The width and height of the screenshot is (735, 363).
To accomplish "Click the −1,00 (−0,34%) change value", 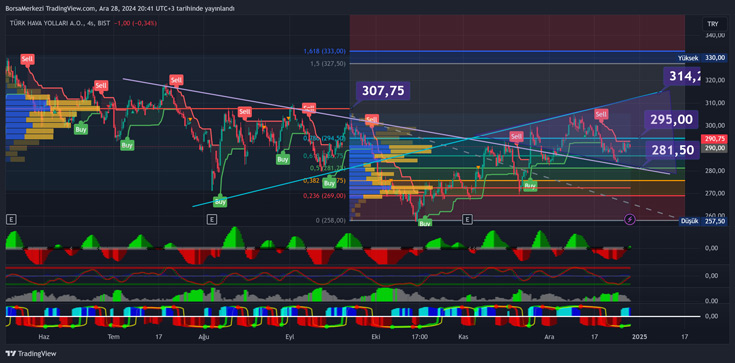I will coord(136,23).
